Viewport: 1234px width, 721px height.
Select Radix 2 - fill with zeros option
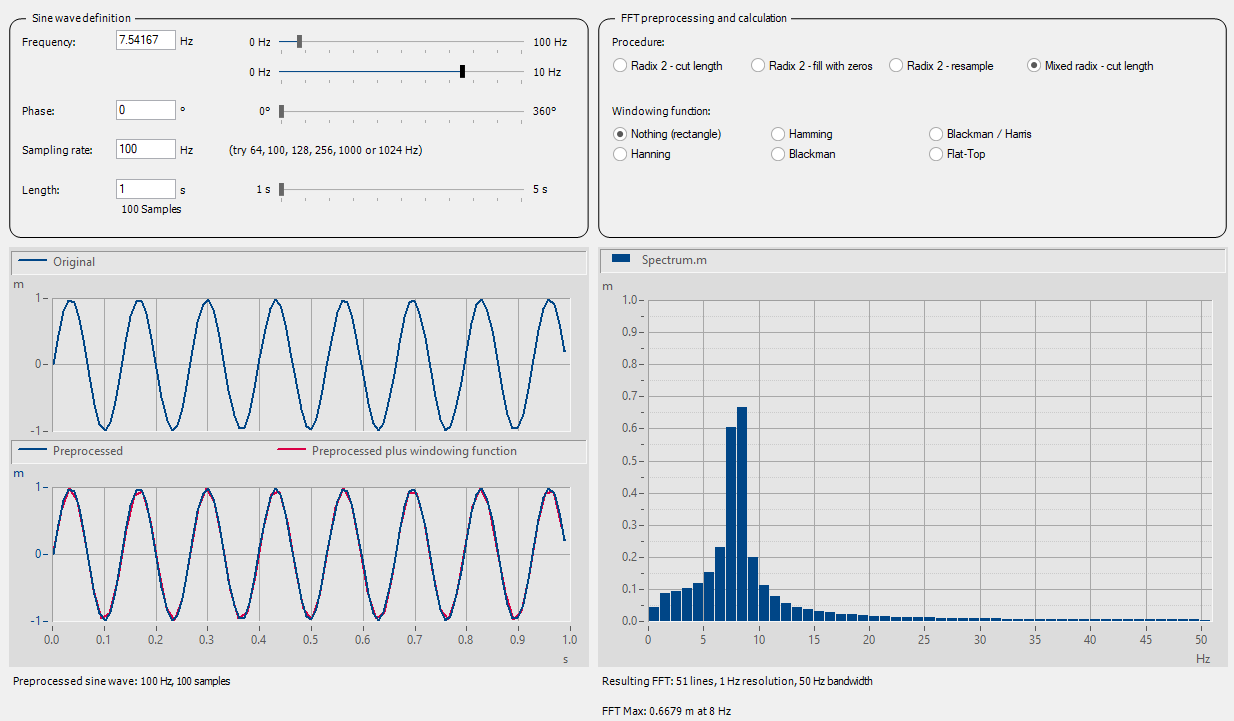[759, 66]
